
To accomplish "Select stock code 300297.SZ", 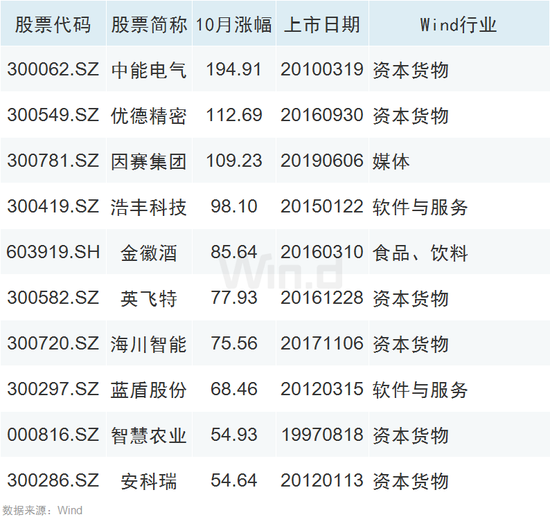I will point(53,389).
